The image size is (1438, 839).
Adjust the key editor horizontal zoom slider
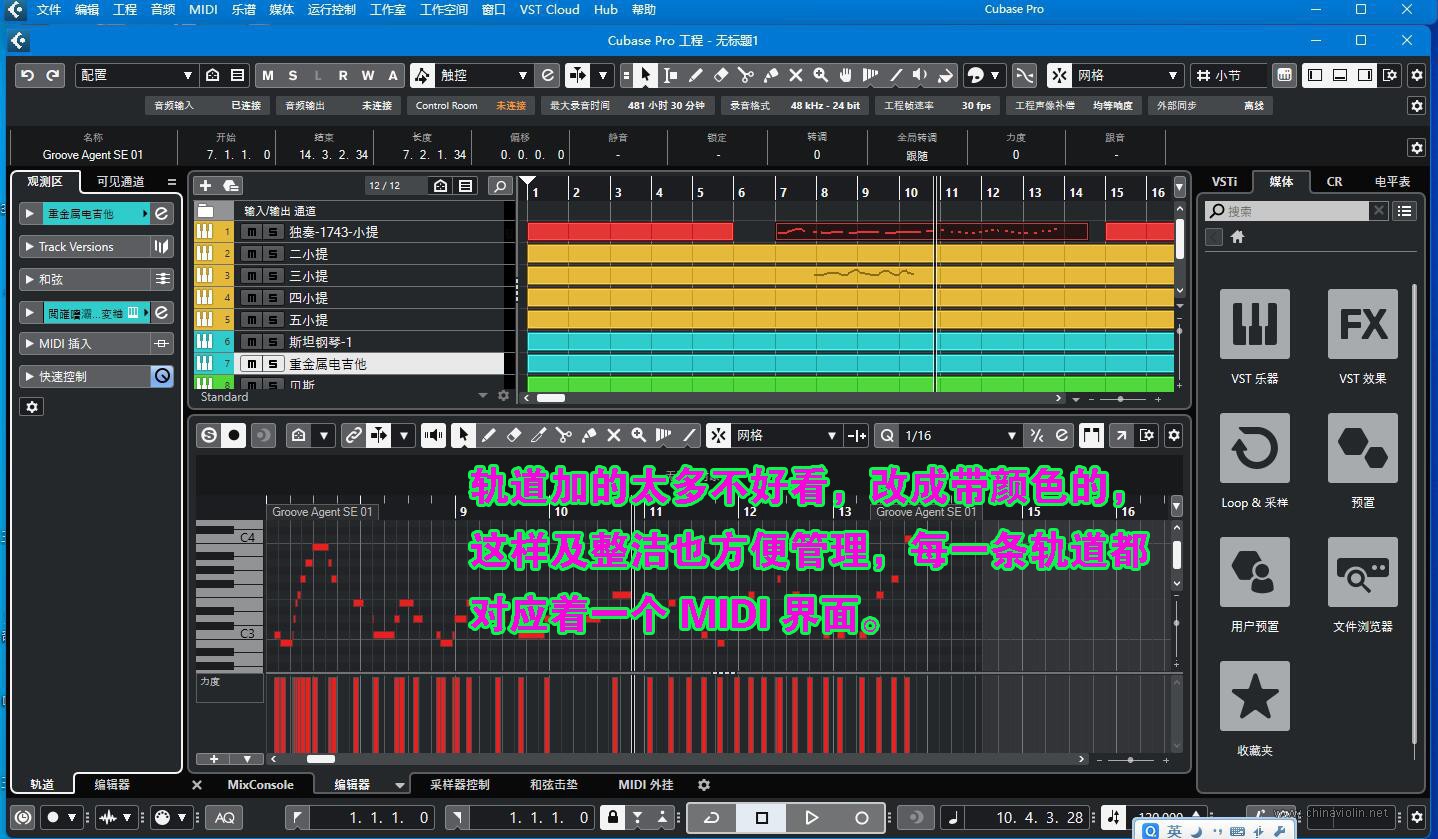point(1130,760)
